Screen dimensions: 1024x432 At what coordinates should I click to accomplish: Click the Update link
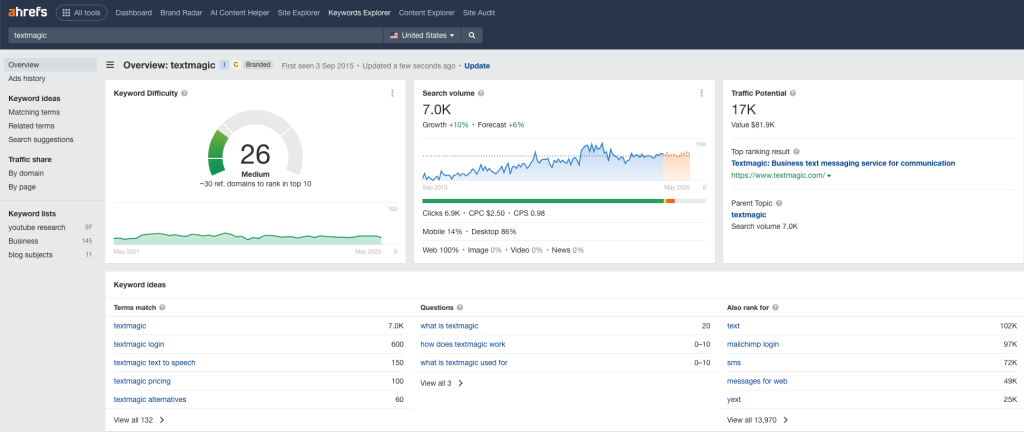(477, 66)
